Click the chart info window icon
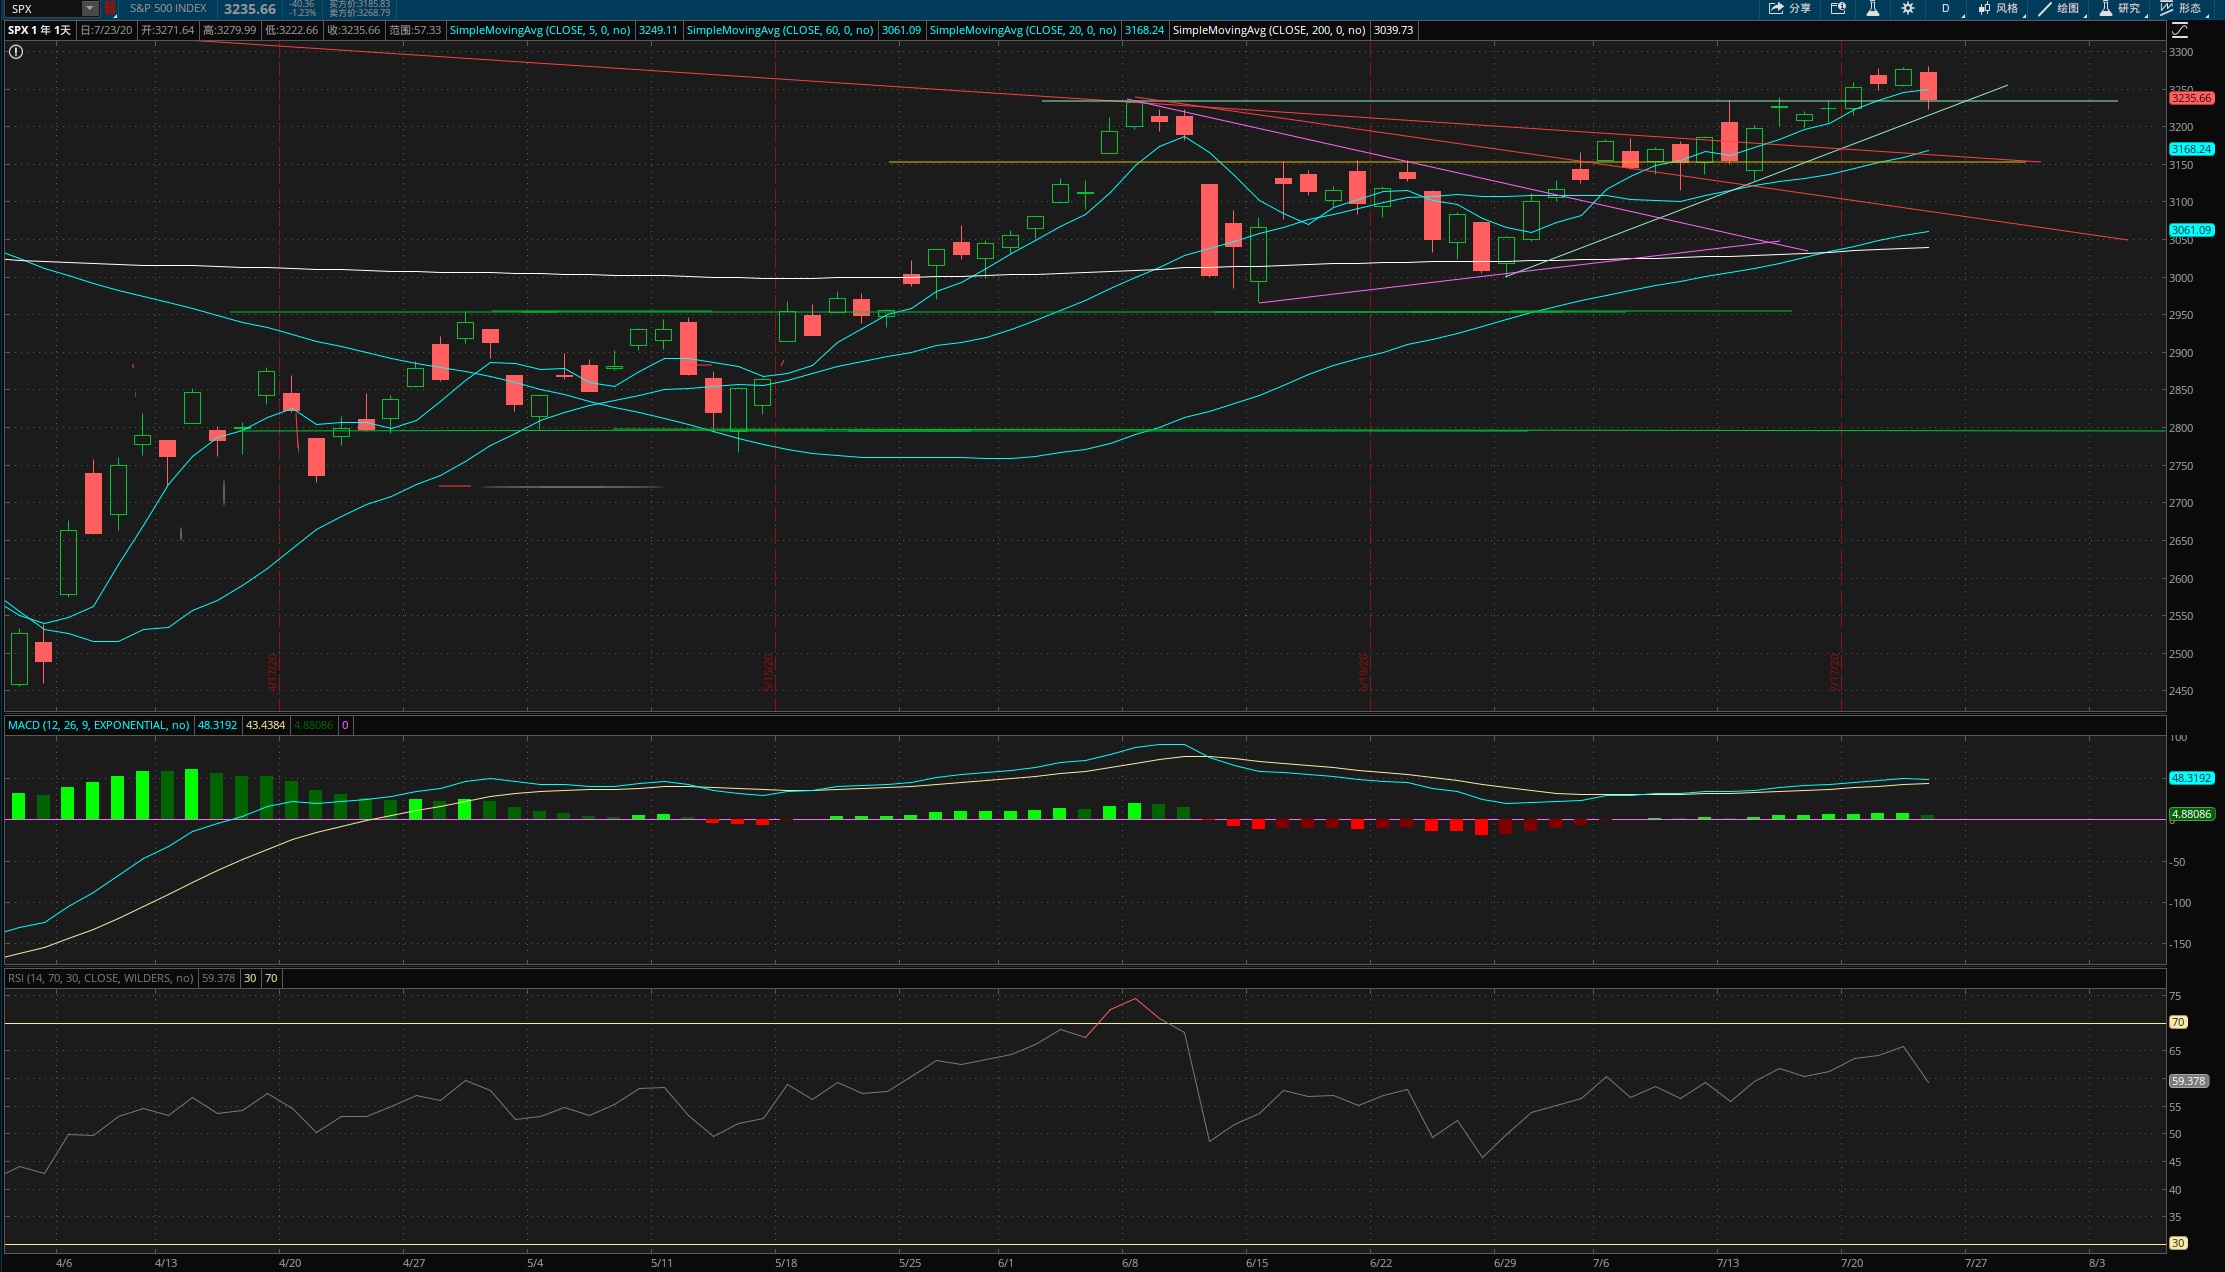 (1838, 8)
